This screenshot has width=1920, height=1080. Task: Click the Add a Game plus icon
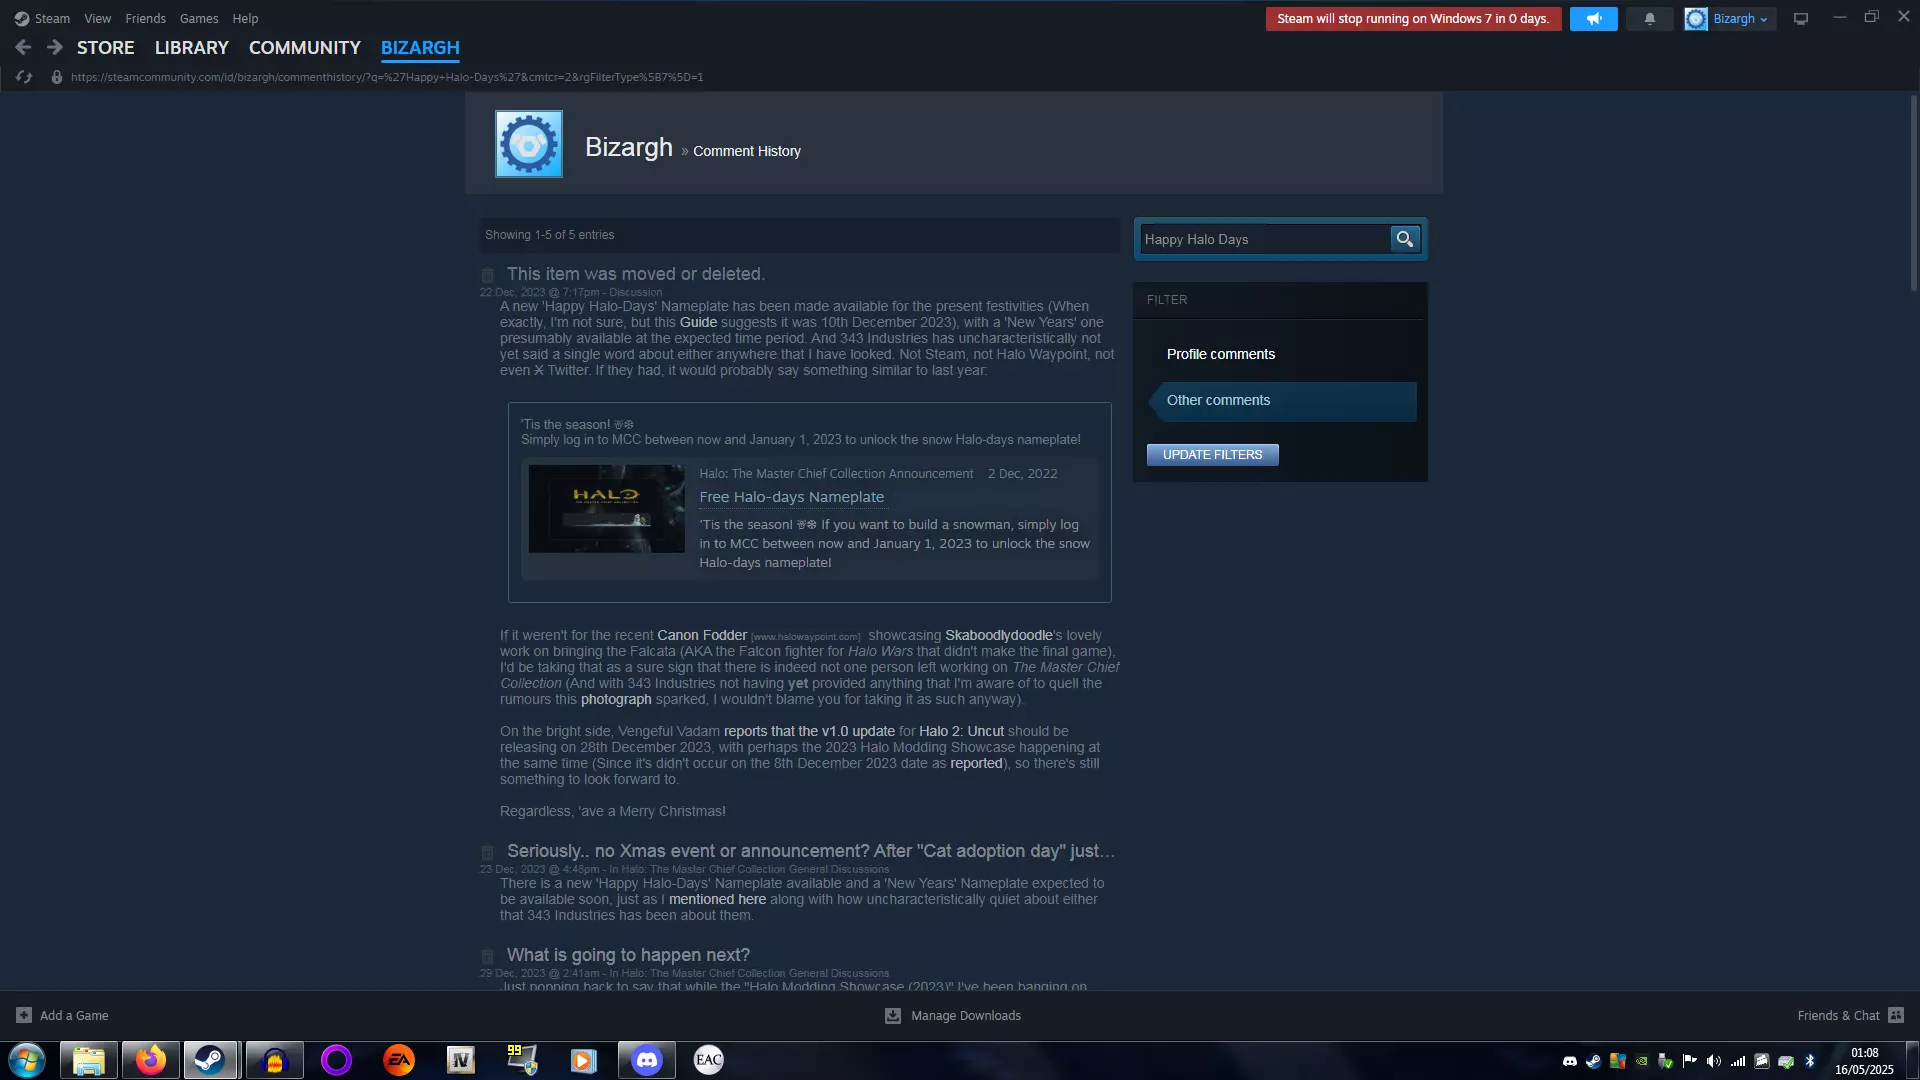point(24,1015)
